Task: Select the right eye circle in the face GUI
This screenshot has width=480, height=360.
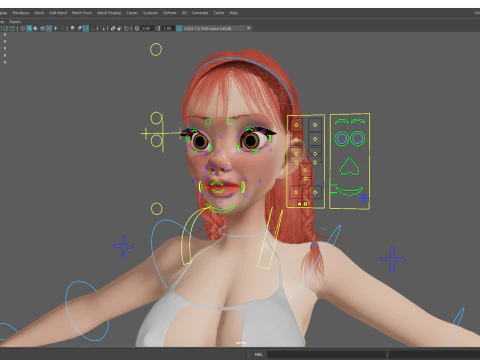Action: tap(358, 138)
